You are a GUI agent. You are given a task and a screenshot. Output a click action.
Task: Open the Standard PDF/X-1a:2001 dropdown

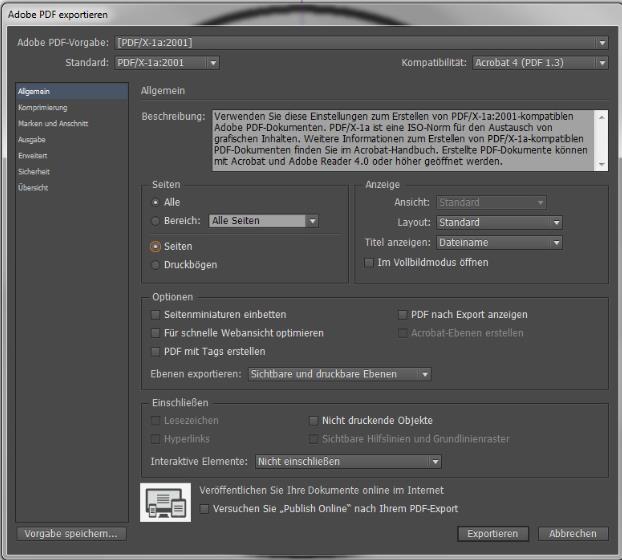[x=167, y=63]
